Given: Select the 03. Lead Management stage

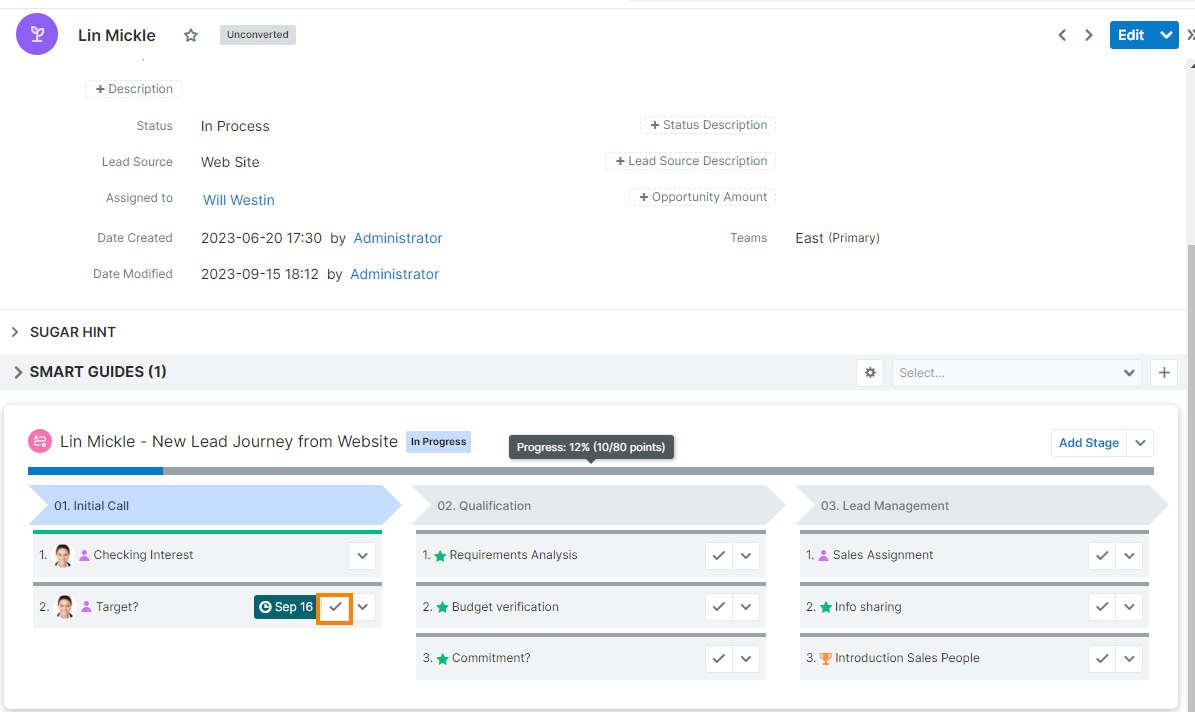Looking at the screenshot, I should (x=975, y=506).
